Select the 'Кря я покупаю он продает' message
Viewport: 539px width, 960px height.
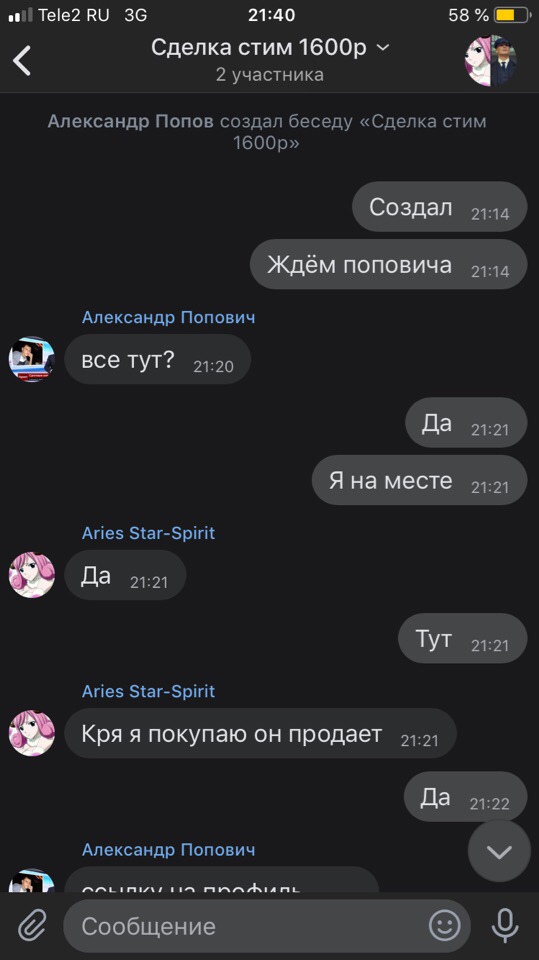click(x=260, y=733)
